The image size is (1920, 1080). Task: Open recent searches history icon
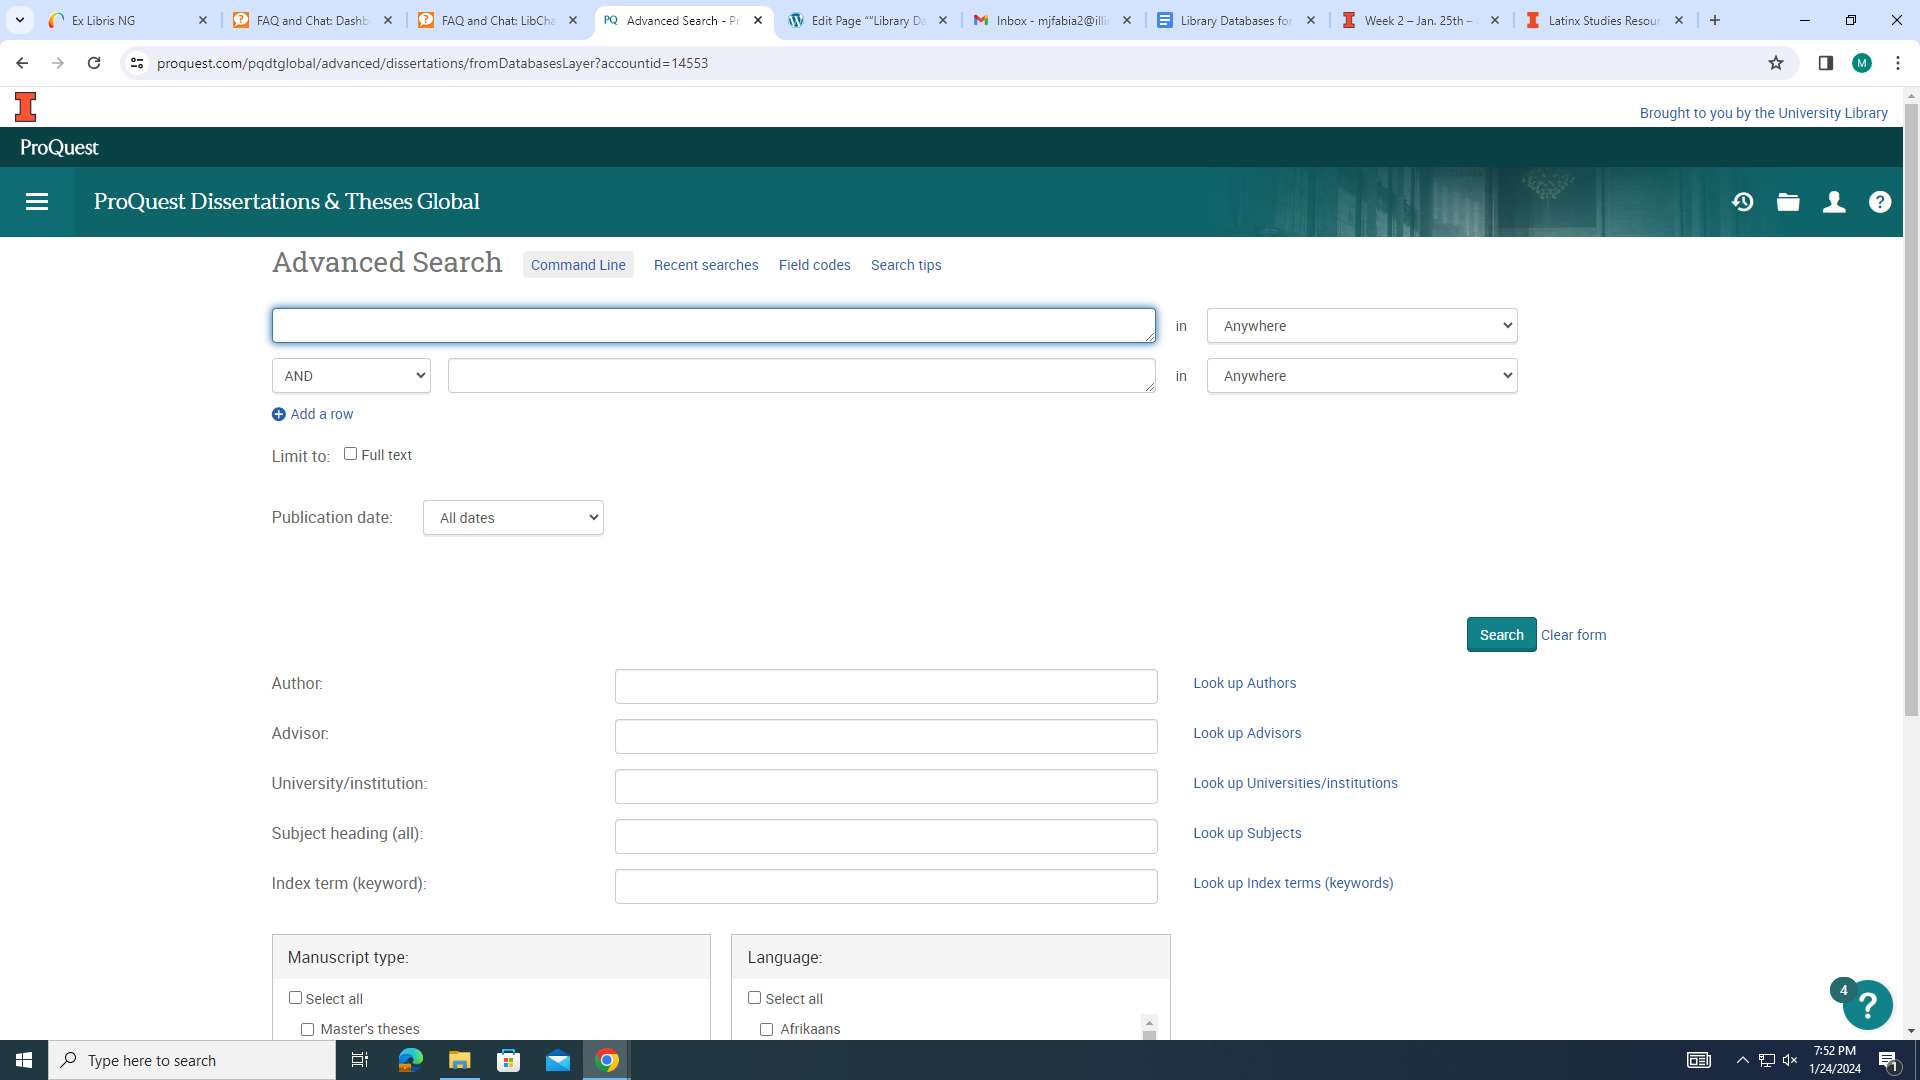tap(1743, 202)
